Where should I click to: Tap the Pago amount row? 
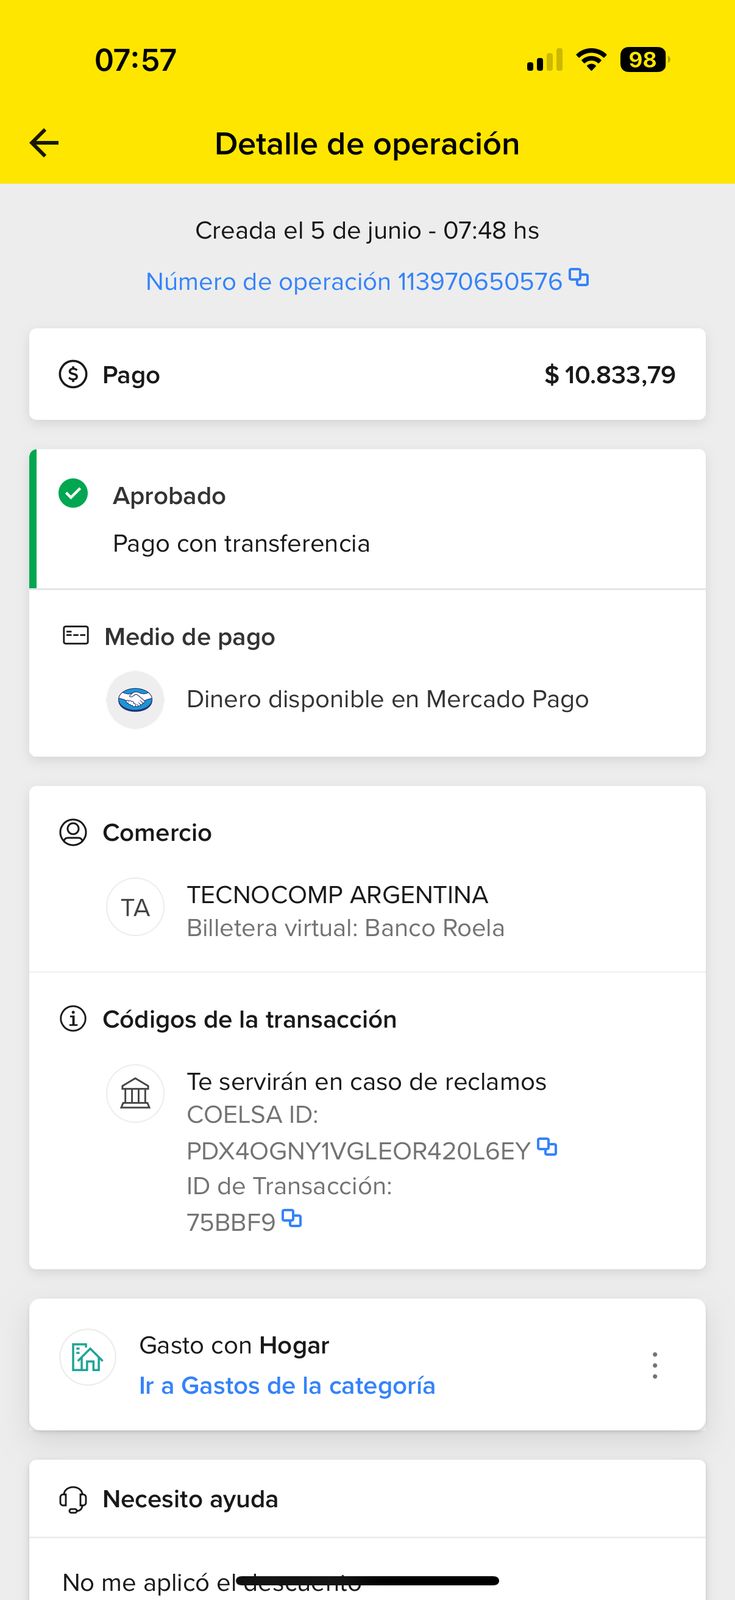tap(367, 375)
